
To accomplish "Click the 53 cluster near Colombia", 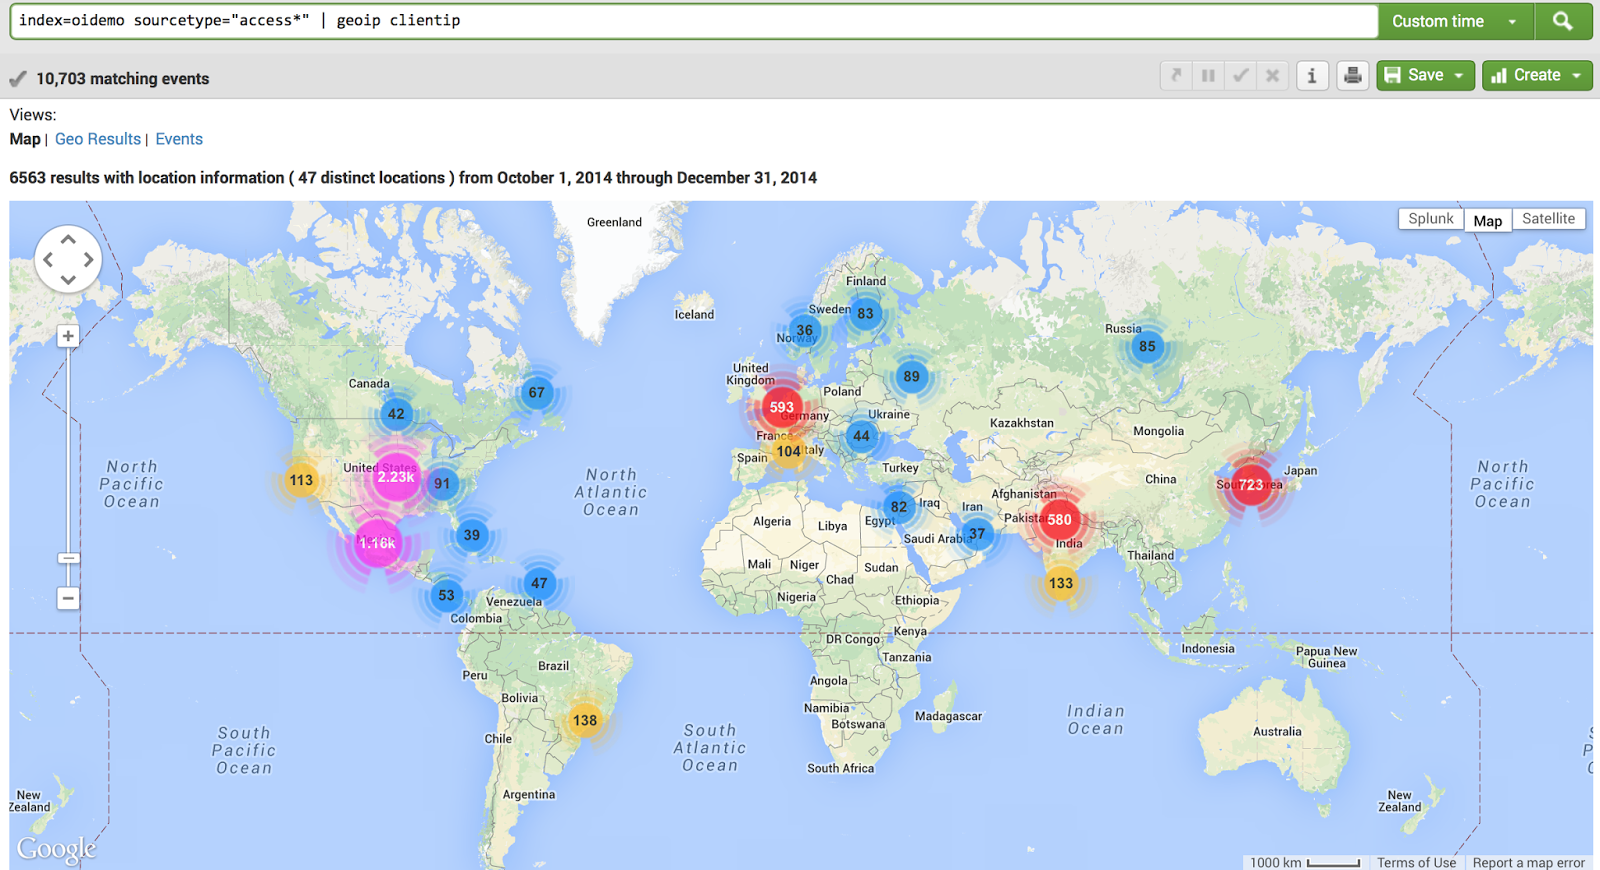I will [446, 595].
